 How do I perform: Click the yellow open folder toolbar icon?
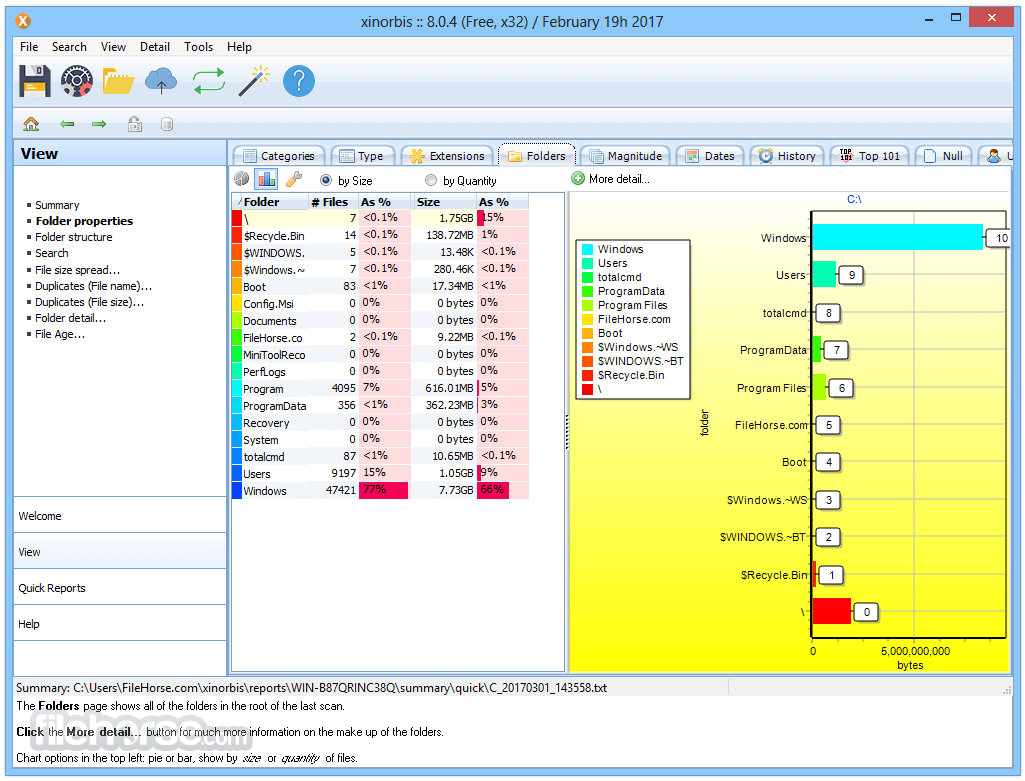point(118,81)
